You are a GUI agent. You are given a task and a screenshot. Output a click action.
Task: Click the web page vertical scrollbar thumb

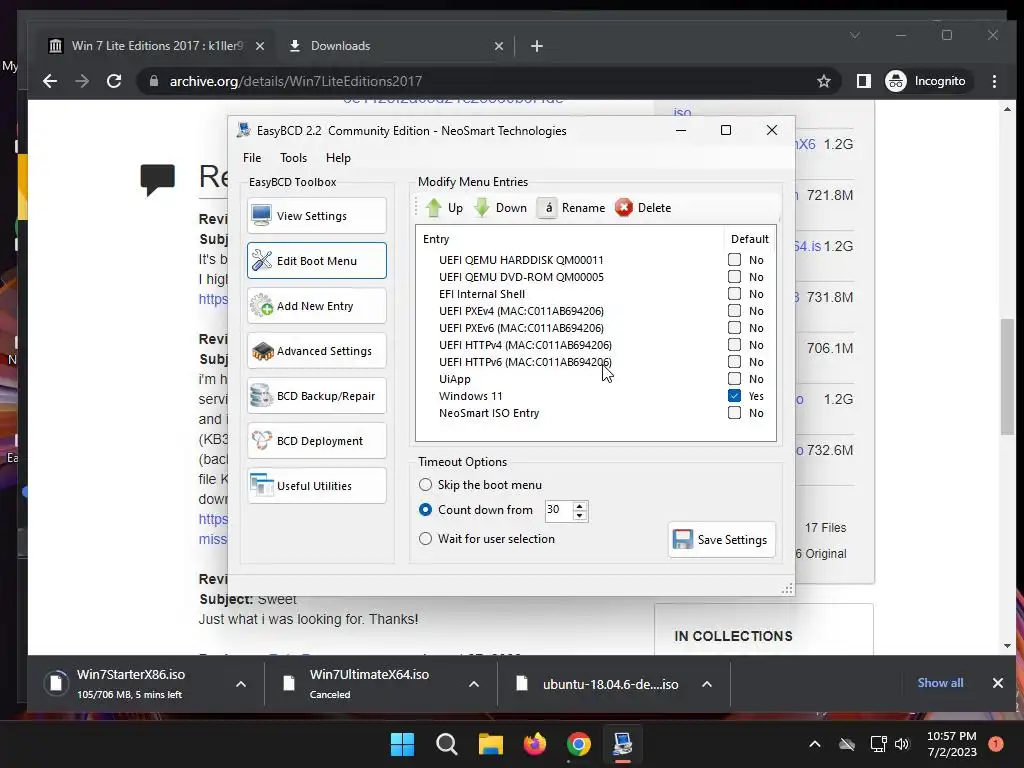[x=1007, y=377]
